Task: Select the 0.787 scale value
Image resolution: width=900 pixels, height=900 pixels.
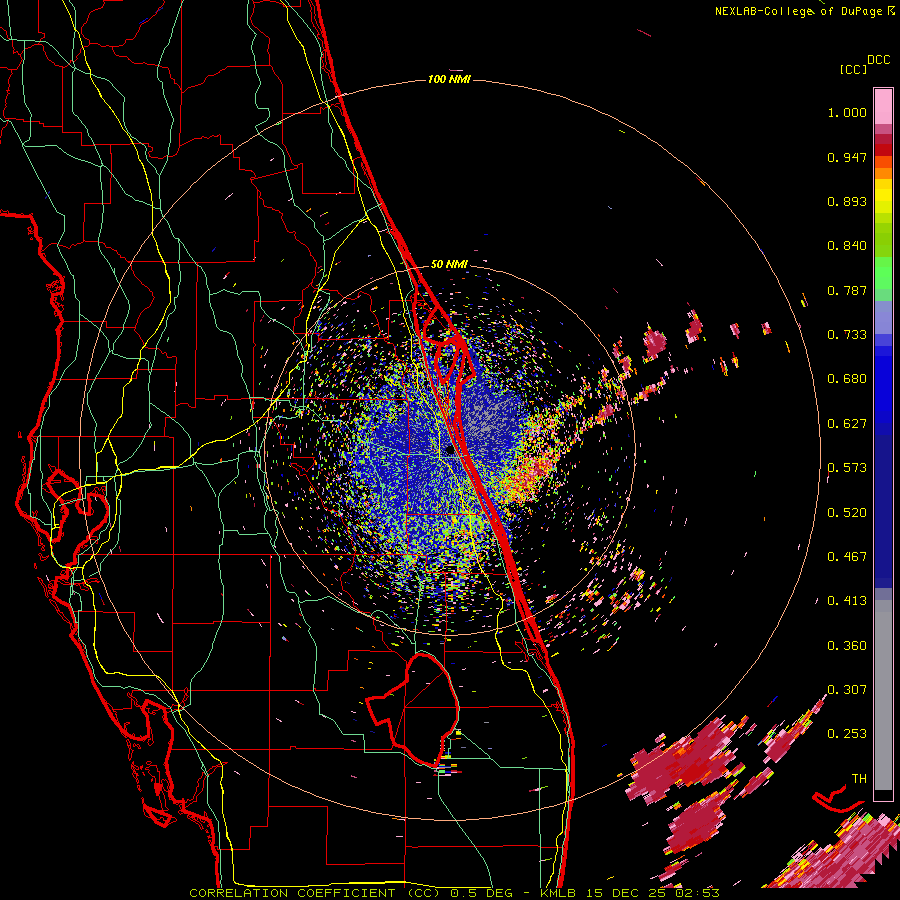Action: coord(847,290)
